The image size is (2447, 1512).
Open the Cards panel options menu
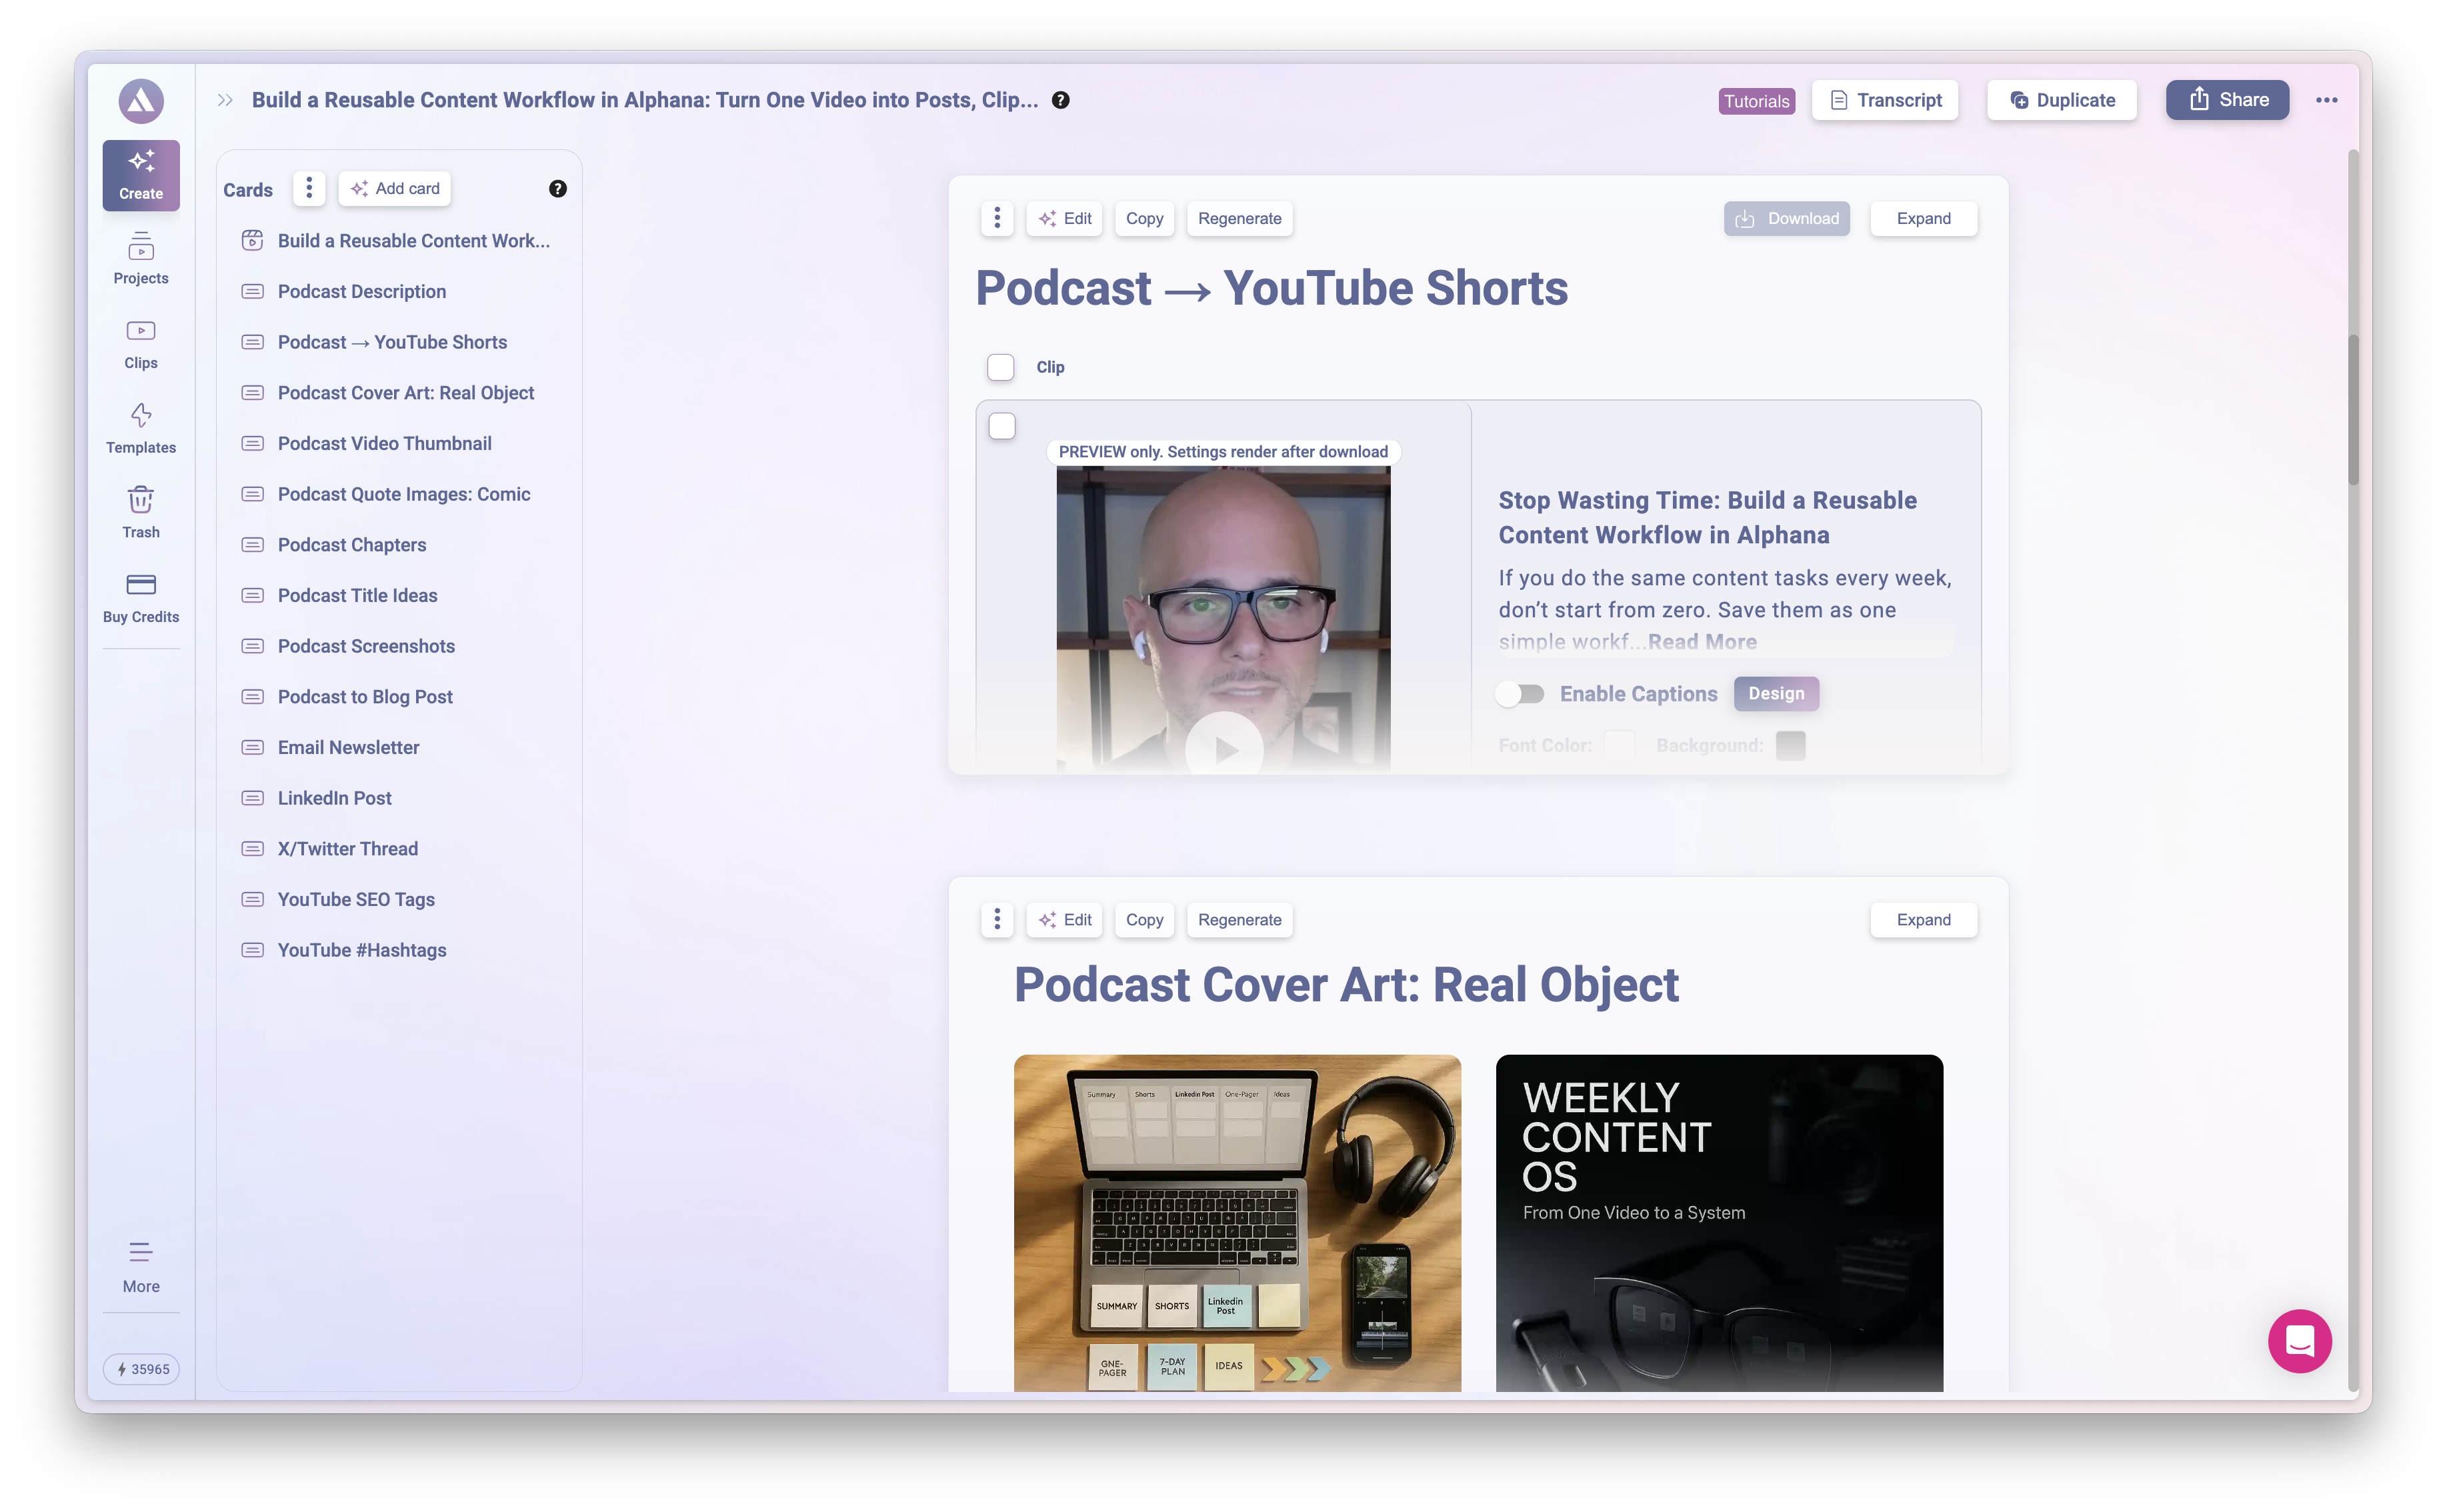(x=308, y=188)
